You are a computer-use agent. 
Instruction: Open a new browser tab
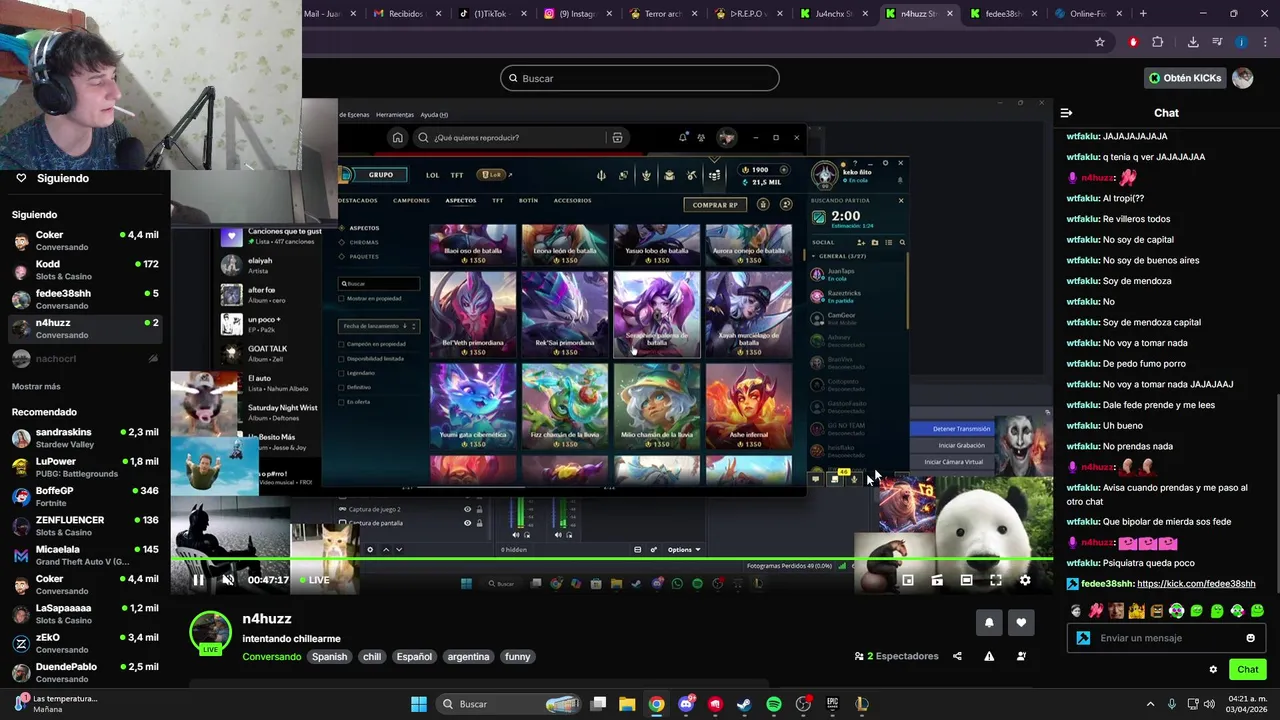pyautogui.click(x=1143, y=14)
